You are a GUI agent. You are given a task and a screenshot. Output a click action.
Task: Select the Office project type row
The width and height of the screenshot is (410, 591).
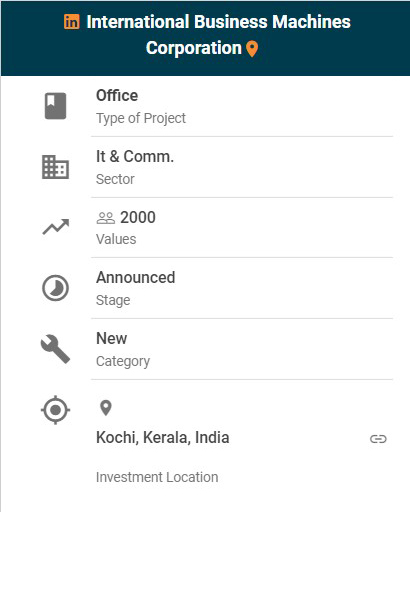click(242, 106)
